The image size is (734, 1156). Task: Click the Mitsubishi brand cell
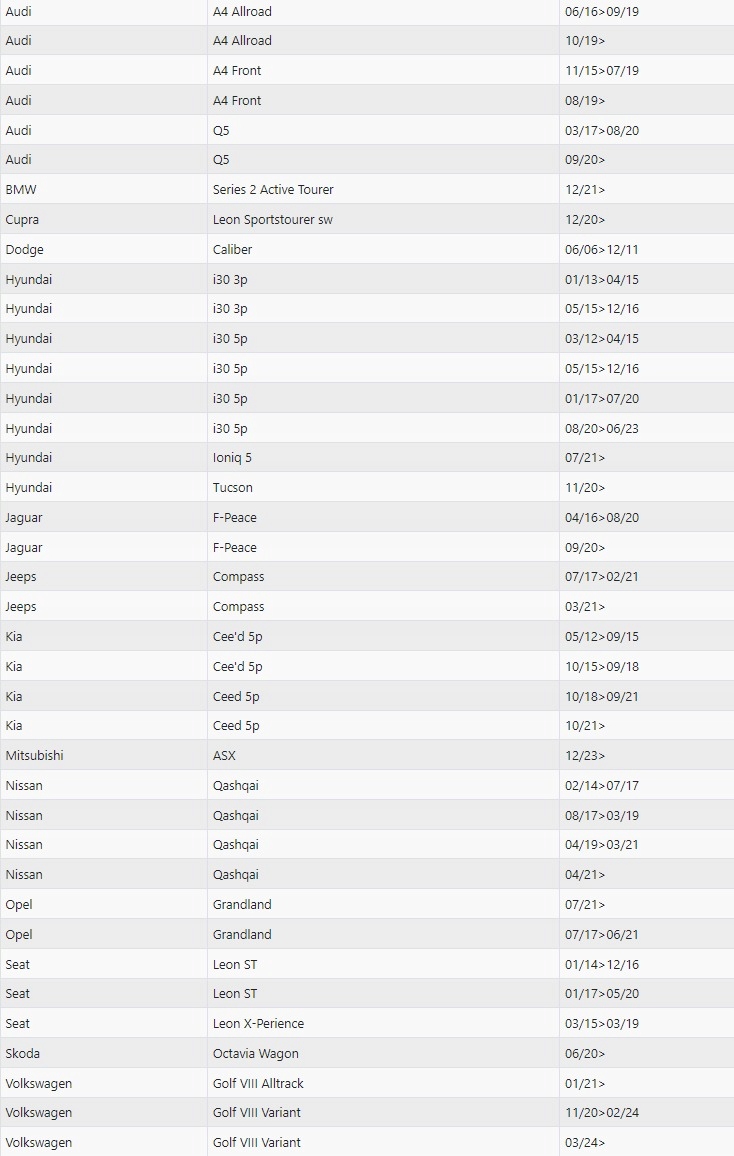(34, 756)
